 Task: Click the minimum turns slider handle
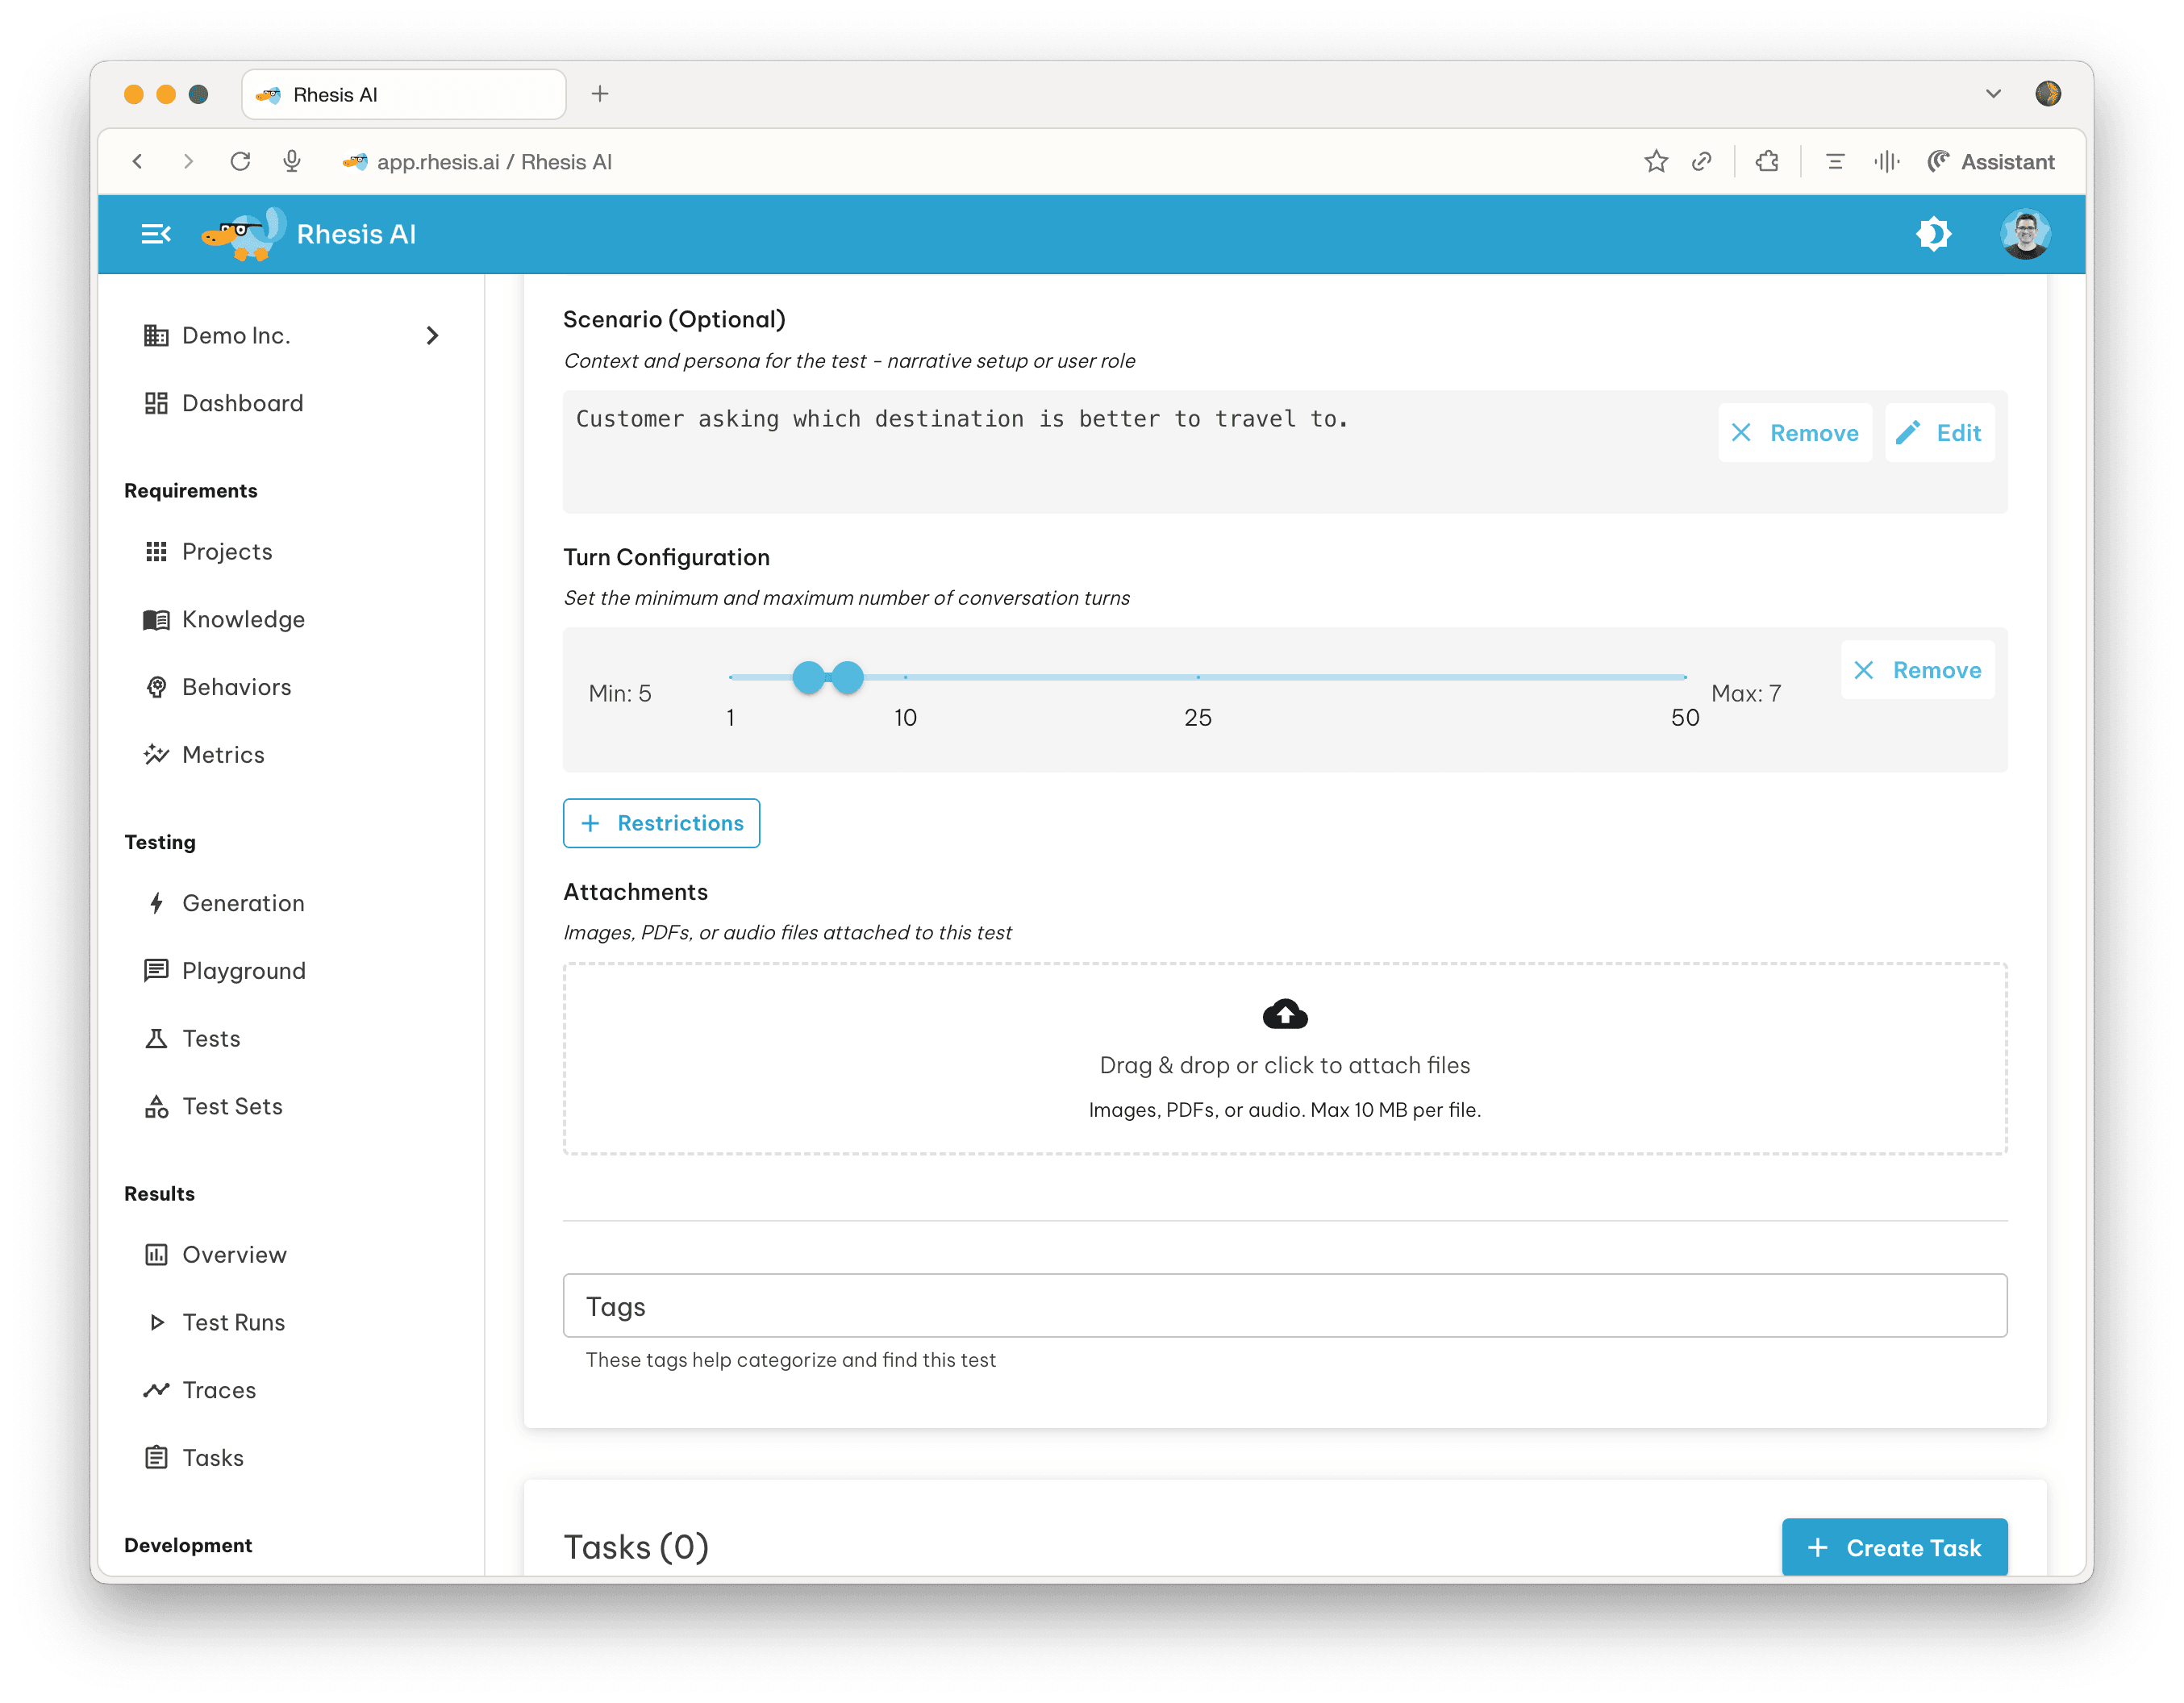click(808, 677)
